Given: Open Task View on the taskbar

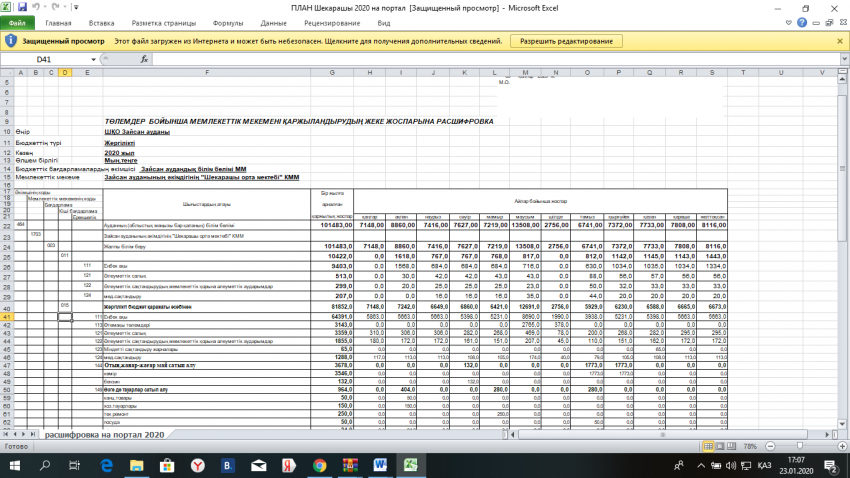Looking at the screenshot, I should pos(74,466).
